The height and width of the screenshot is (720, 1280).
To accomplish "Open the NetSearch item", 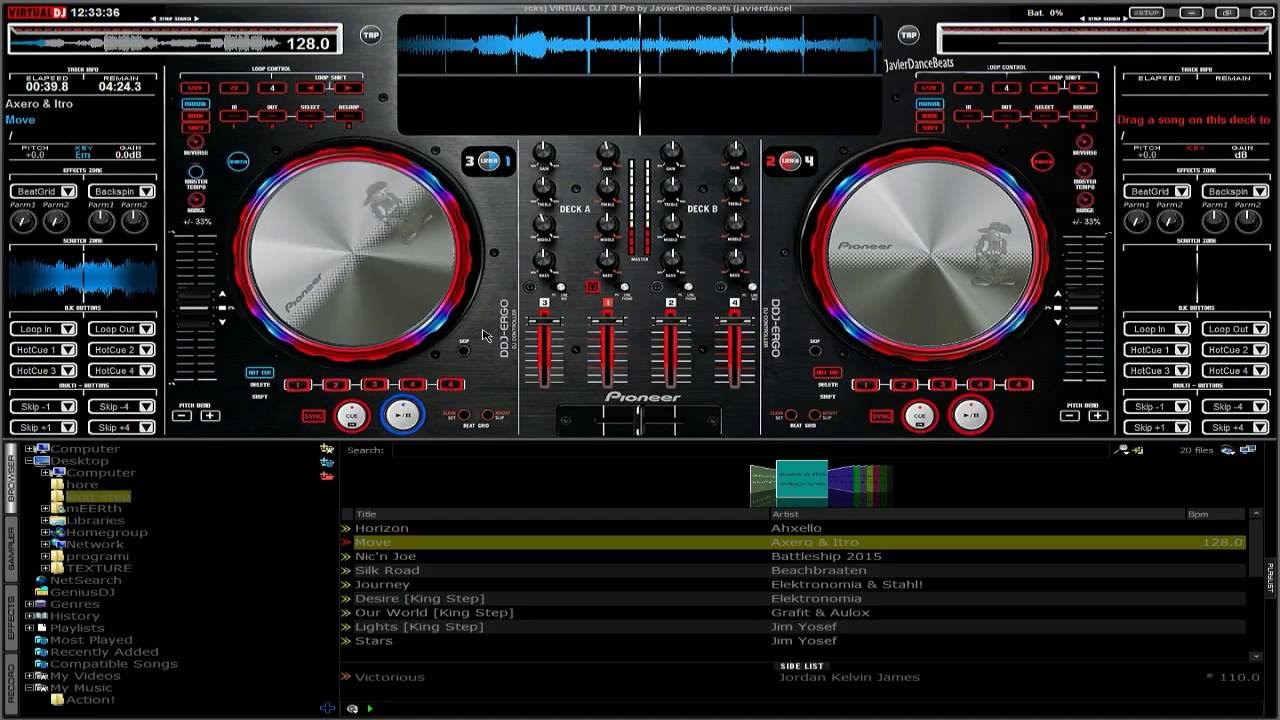I will 86,580.
